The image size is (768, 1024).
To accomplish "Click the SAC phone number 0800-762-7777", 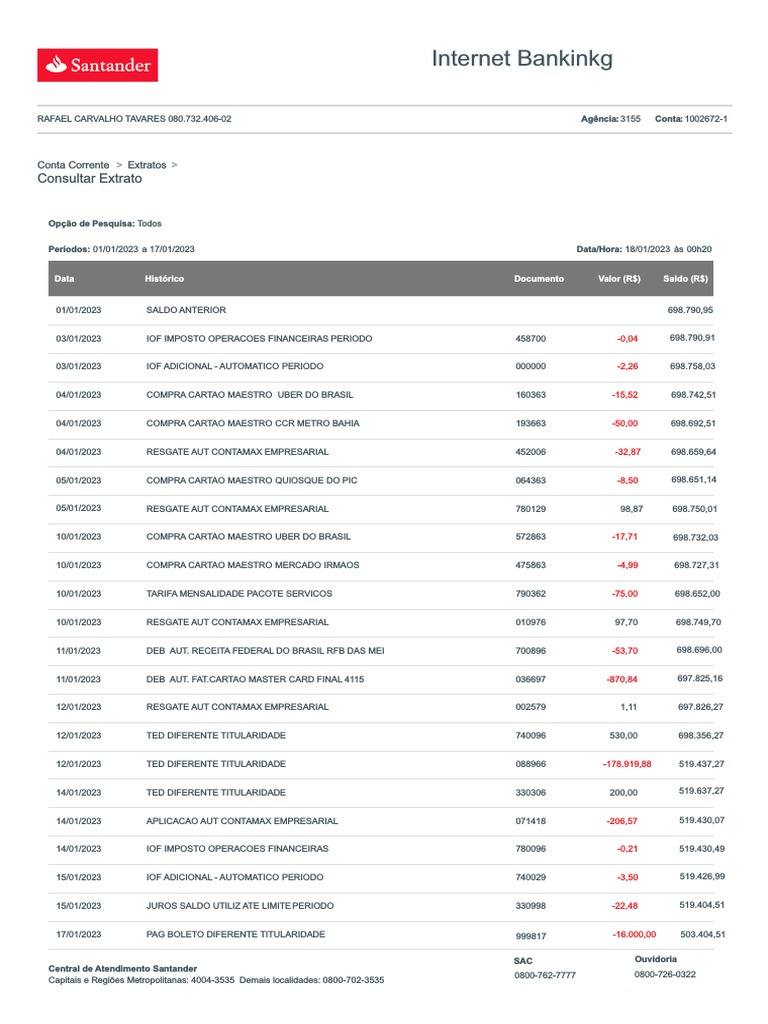I will tap(545, 975).
